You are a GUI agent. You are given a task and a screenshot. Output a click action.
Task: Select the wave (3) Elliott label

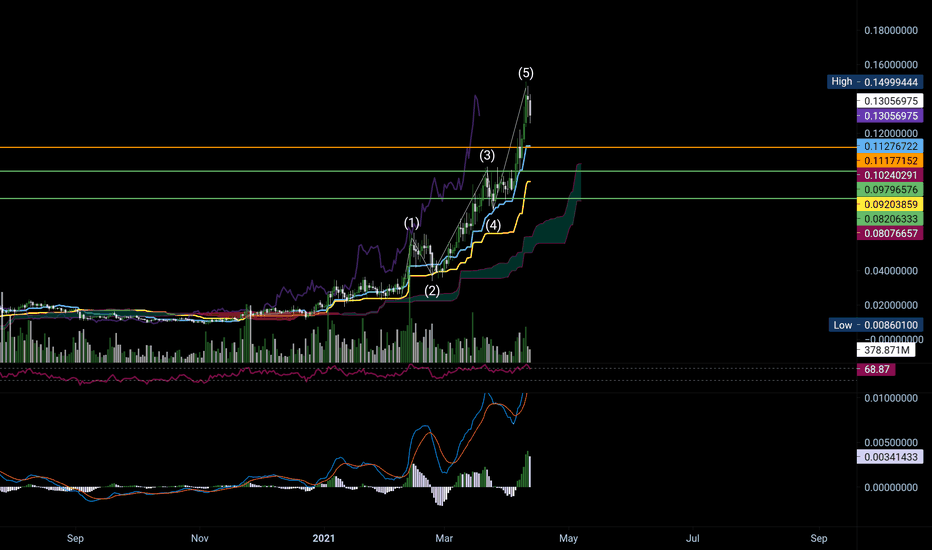click(x=487, y=156)
